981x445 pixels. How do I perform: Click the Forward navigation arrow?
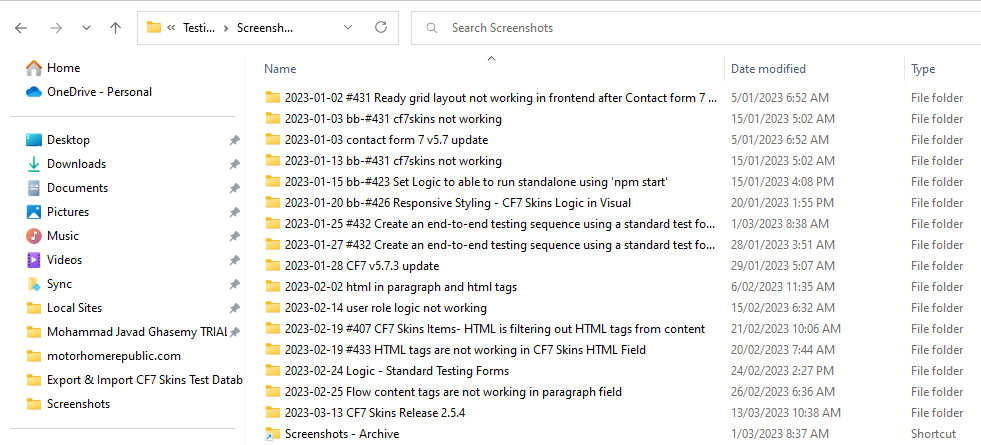tap(56, 28)
